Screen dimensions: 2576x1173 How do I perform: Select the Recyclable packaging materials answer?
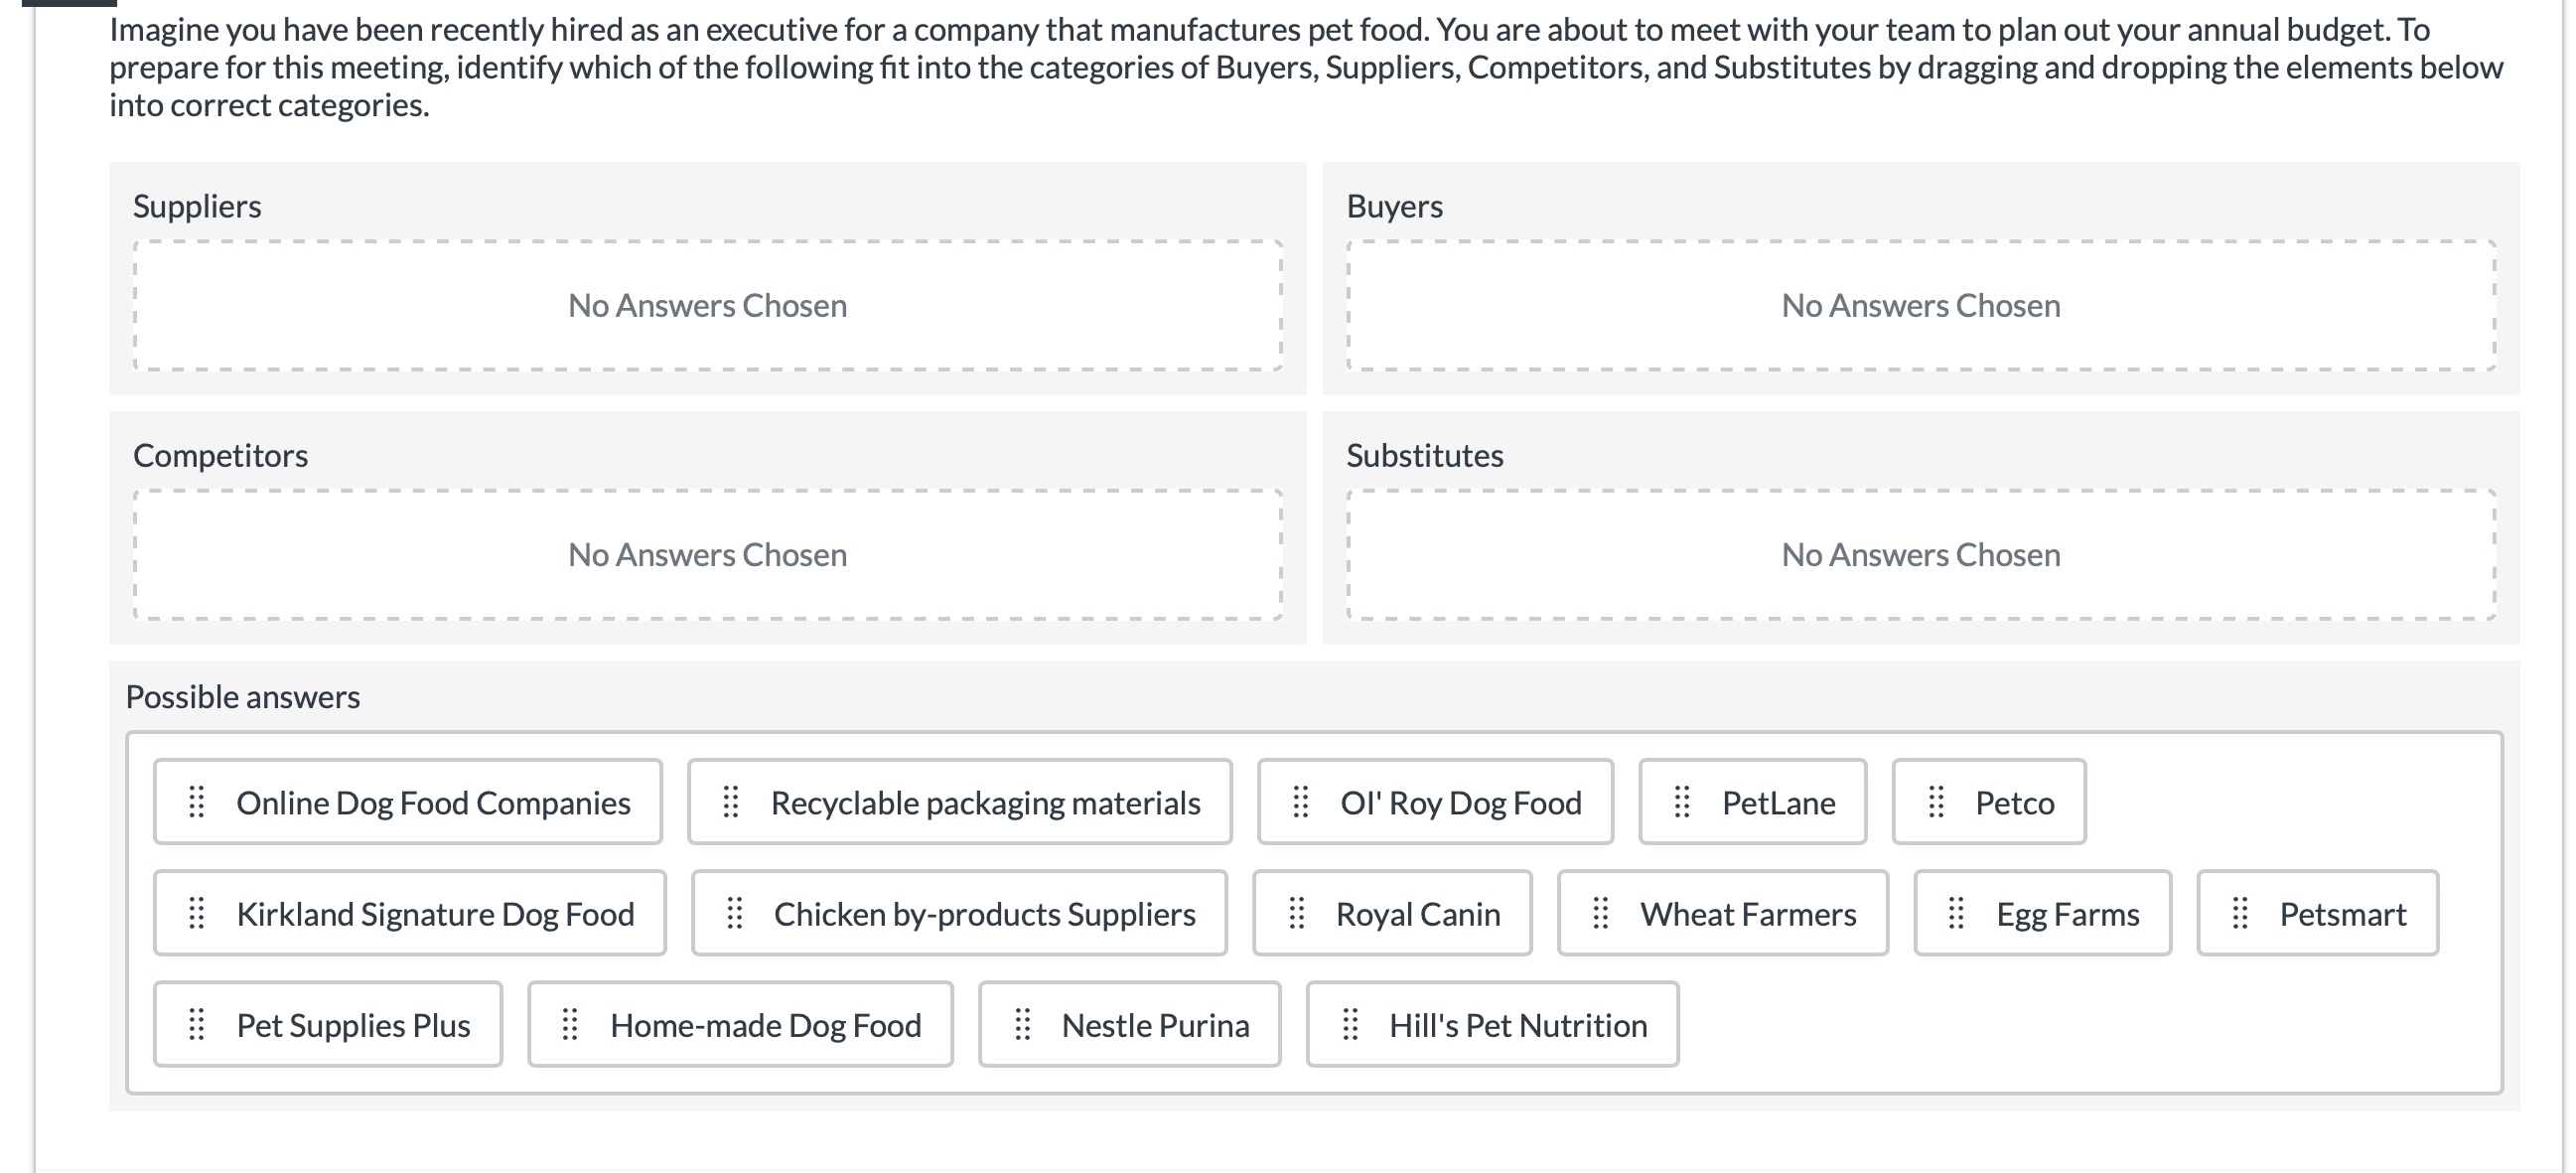985,803
